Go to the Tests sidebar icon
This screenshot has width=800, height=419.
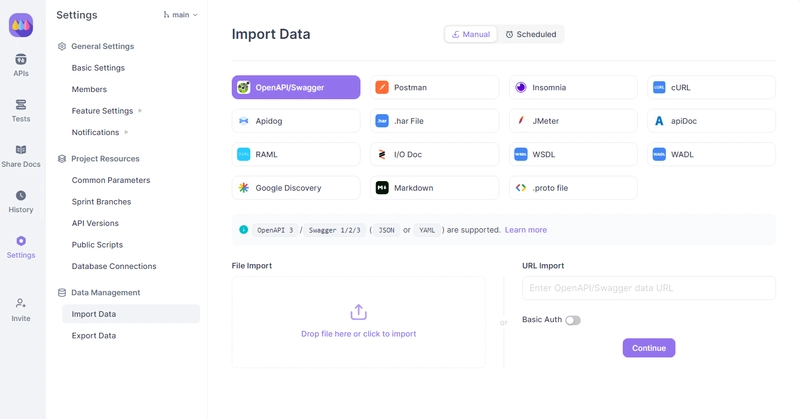coord(21,105)
